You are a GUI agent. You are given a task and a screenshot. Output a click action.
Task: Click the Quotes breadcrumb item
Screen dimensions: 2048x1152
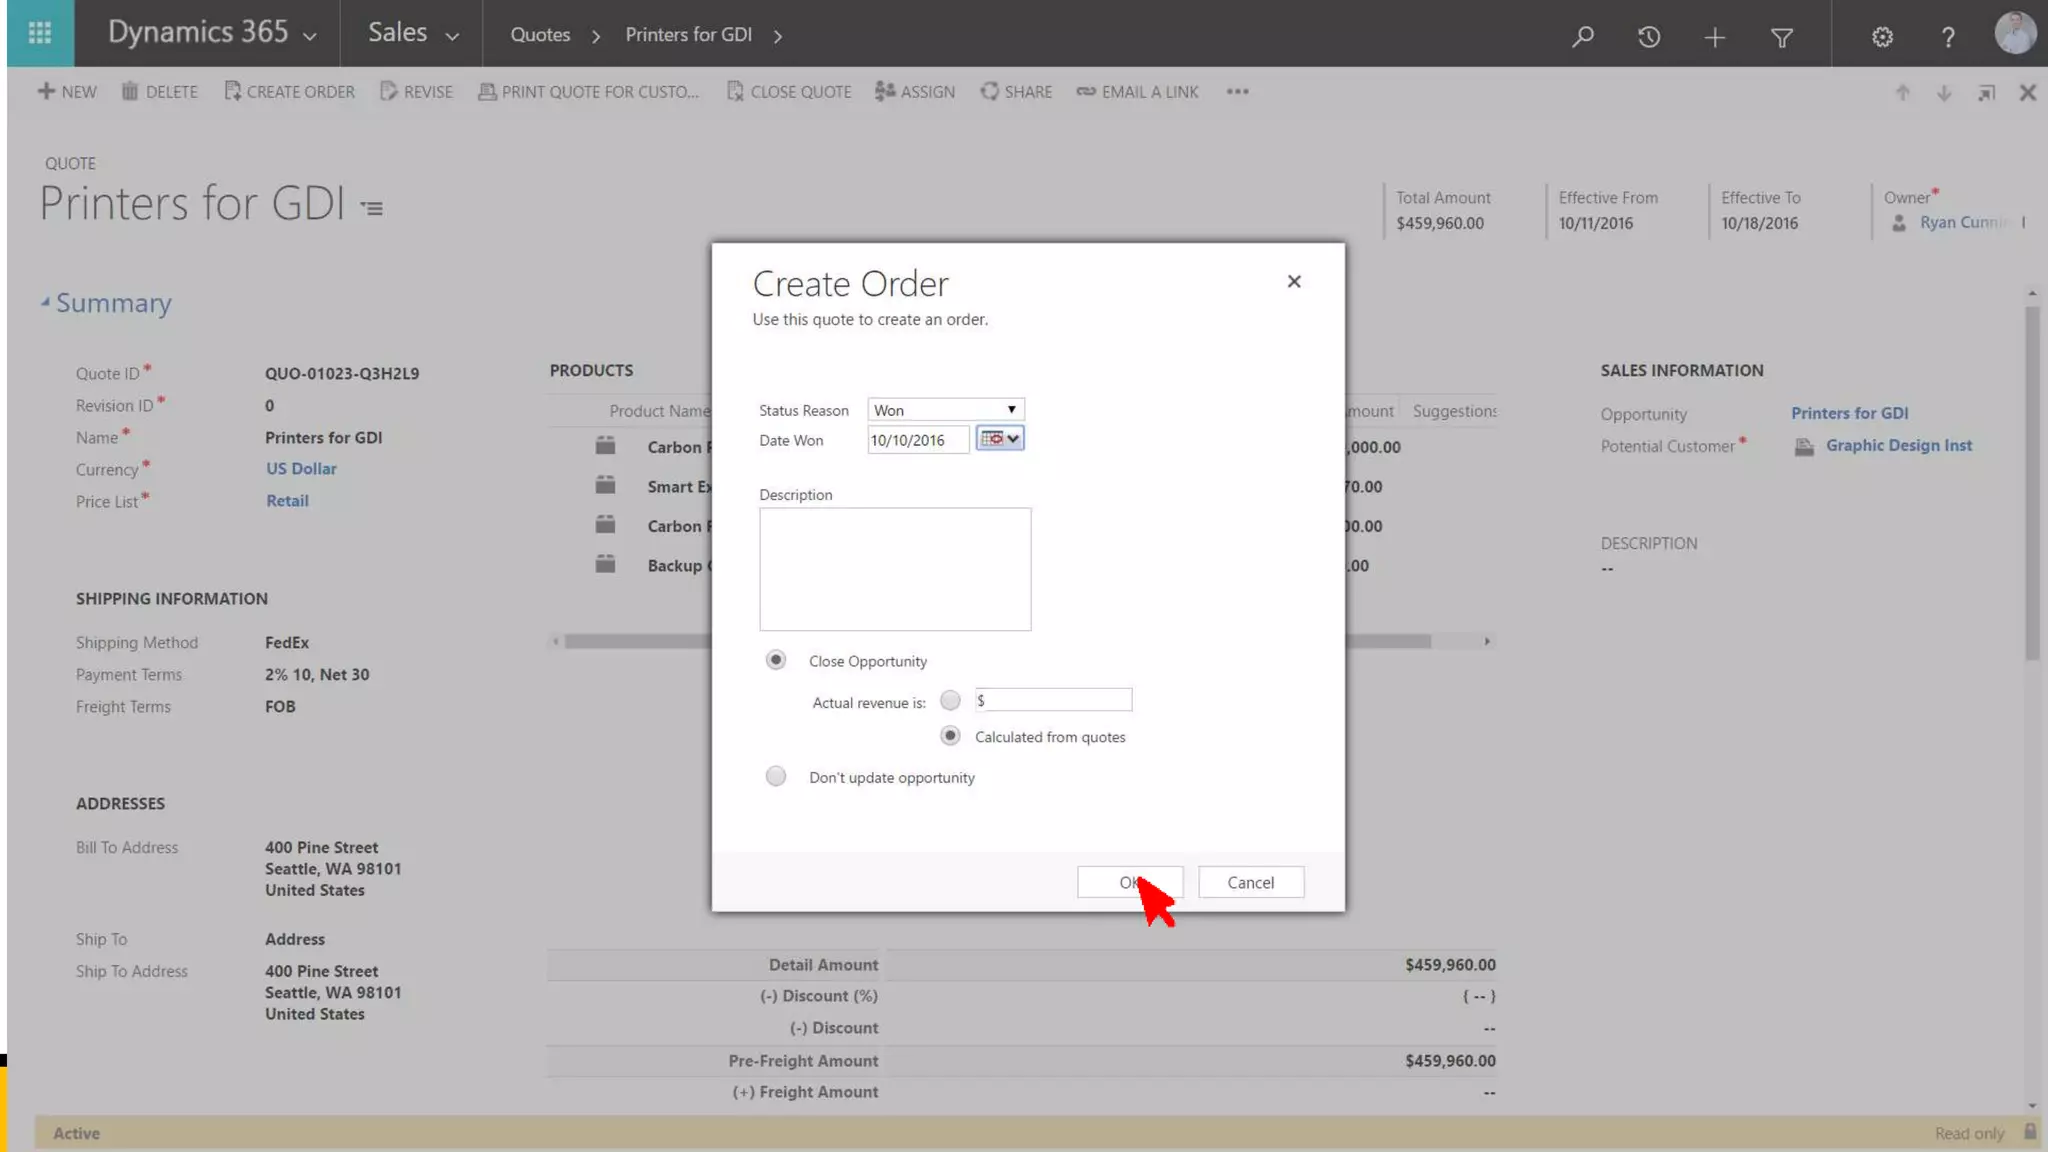[x=540, y=35]
